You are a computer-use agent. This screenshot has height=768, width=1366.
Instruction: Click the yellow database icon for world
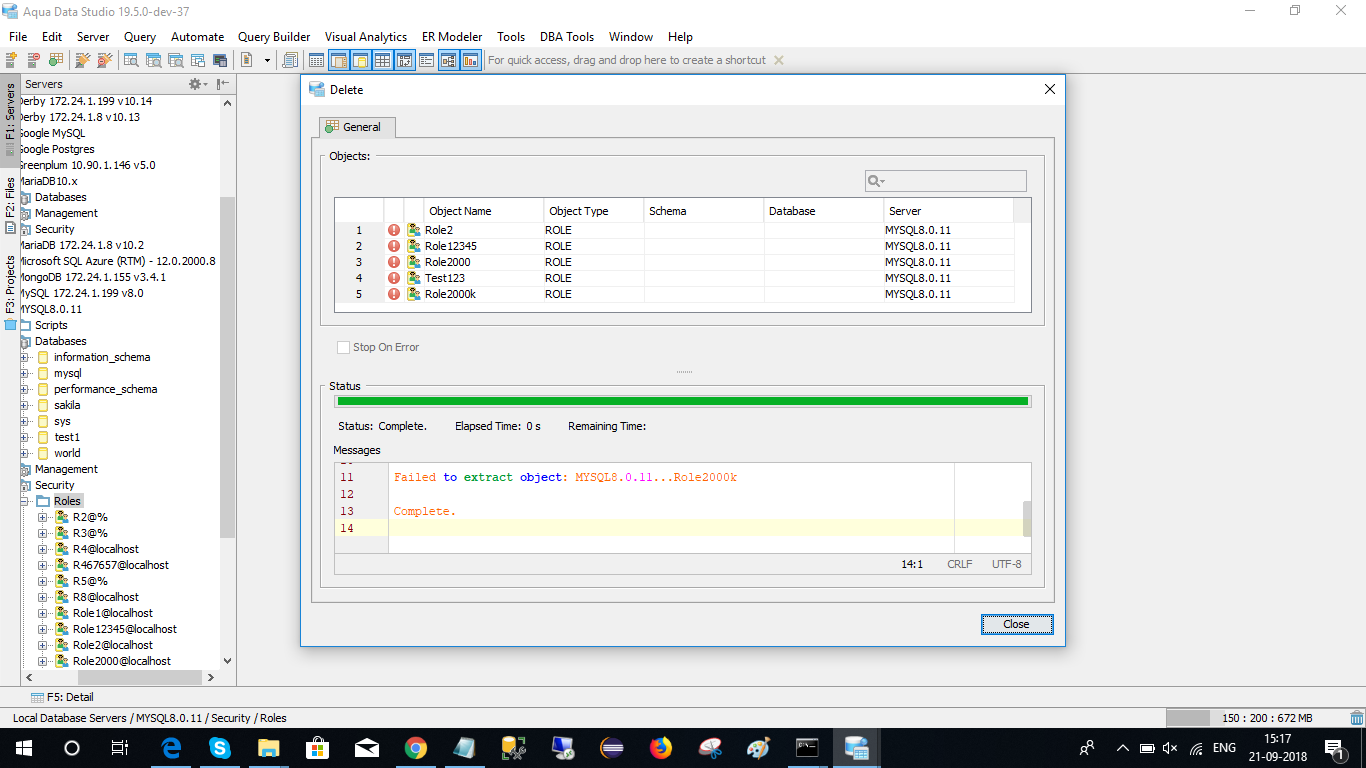coord(43,453)
